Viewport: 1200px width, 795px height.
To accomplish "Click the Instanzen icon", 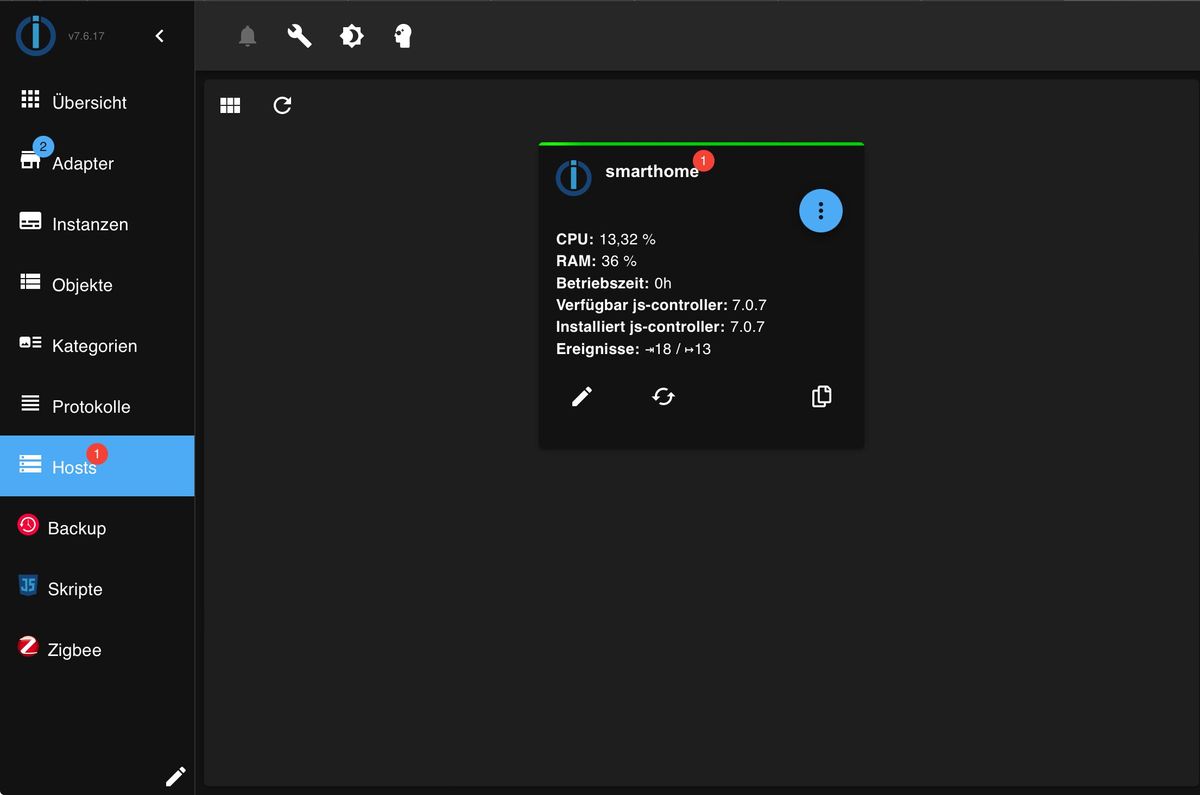I will [30, 221].
